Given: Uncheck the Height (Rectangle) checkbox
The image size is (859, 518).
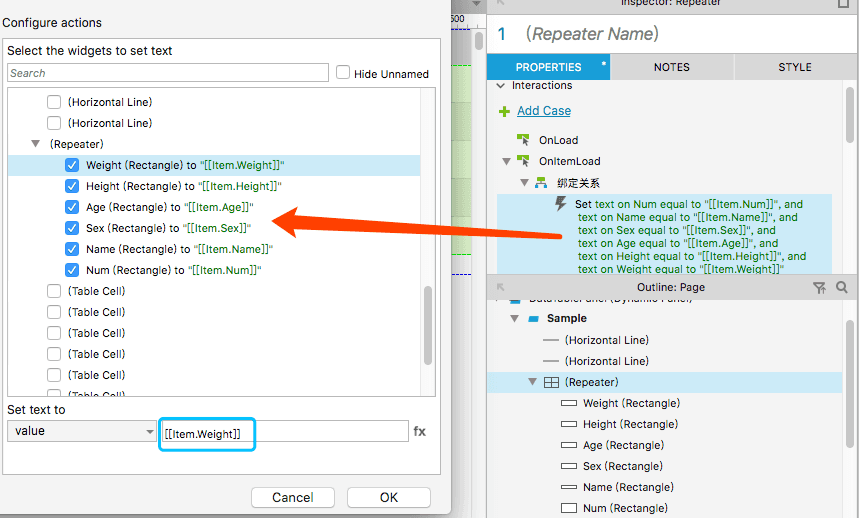Looking at the screenshot, I should [x=72, y=186].
